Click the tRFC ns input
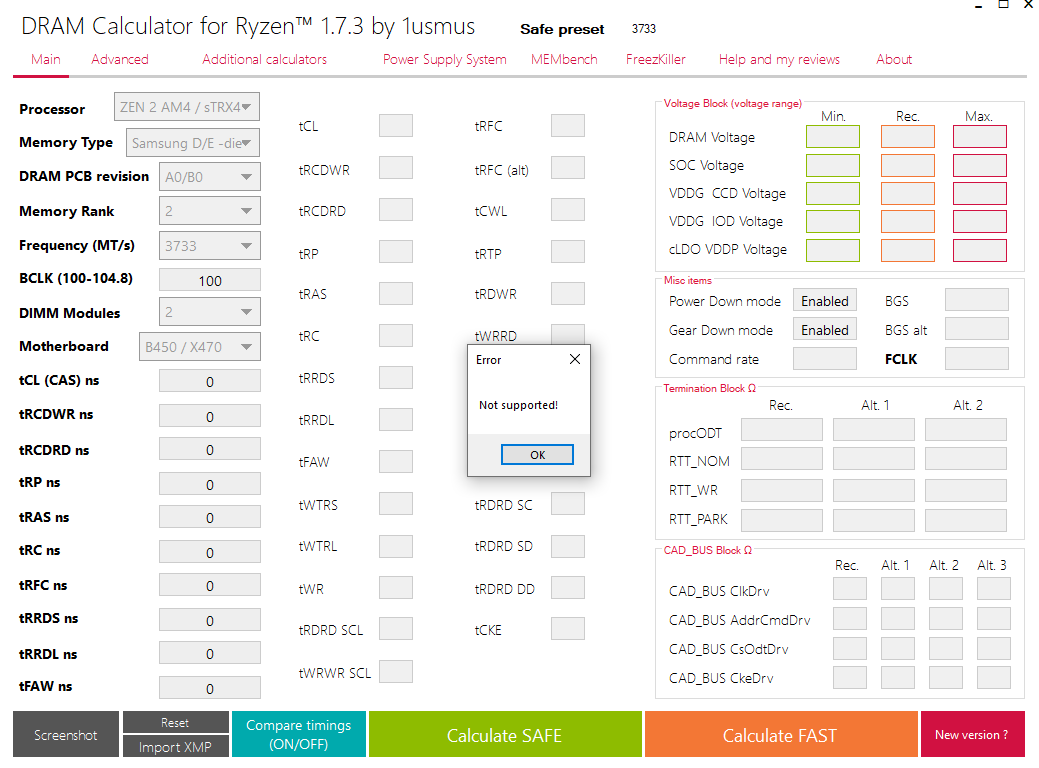This screenshot has height=768, width=1039. pos(209,586)
